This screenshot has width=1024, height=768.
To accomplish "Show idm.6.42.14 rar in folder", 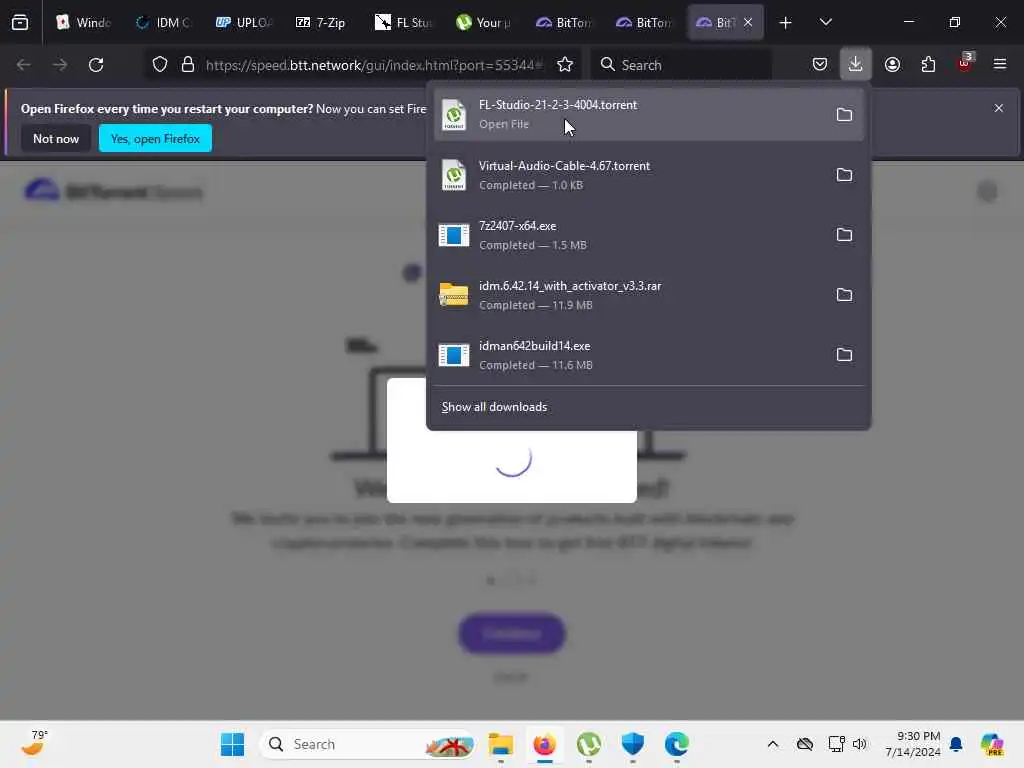I will click(844, 295).
